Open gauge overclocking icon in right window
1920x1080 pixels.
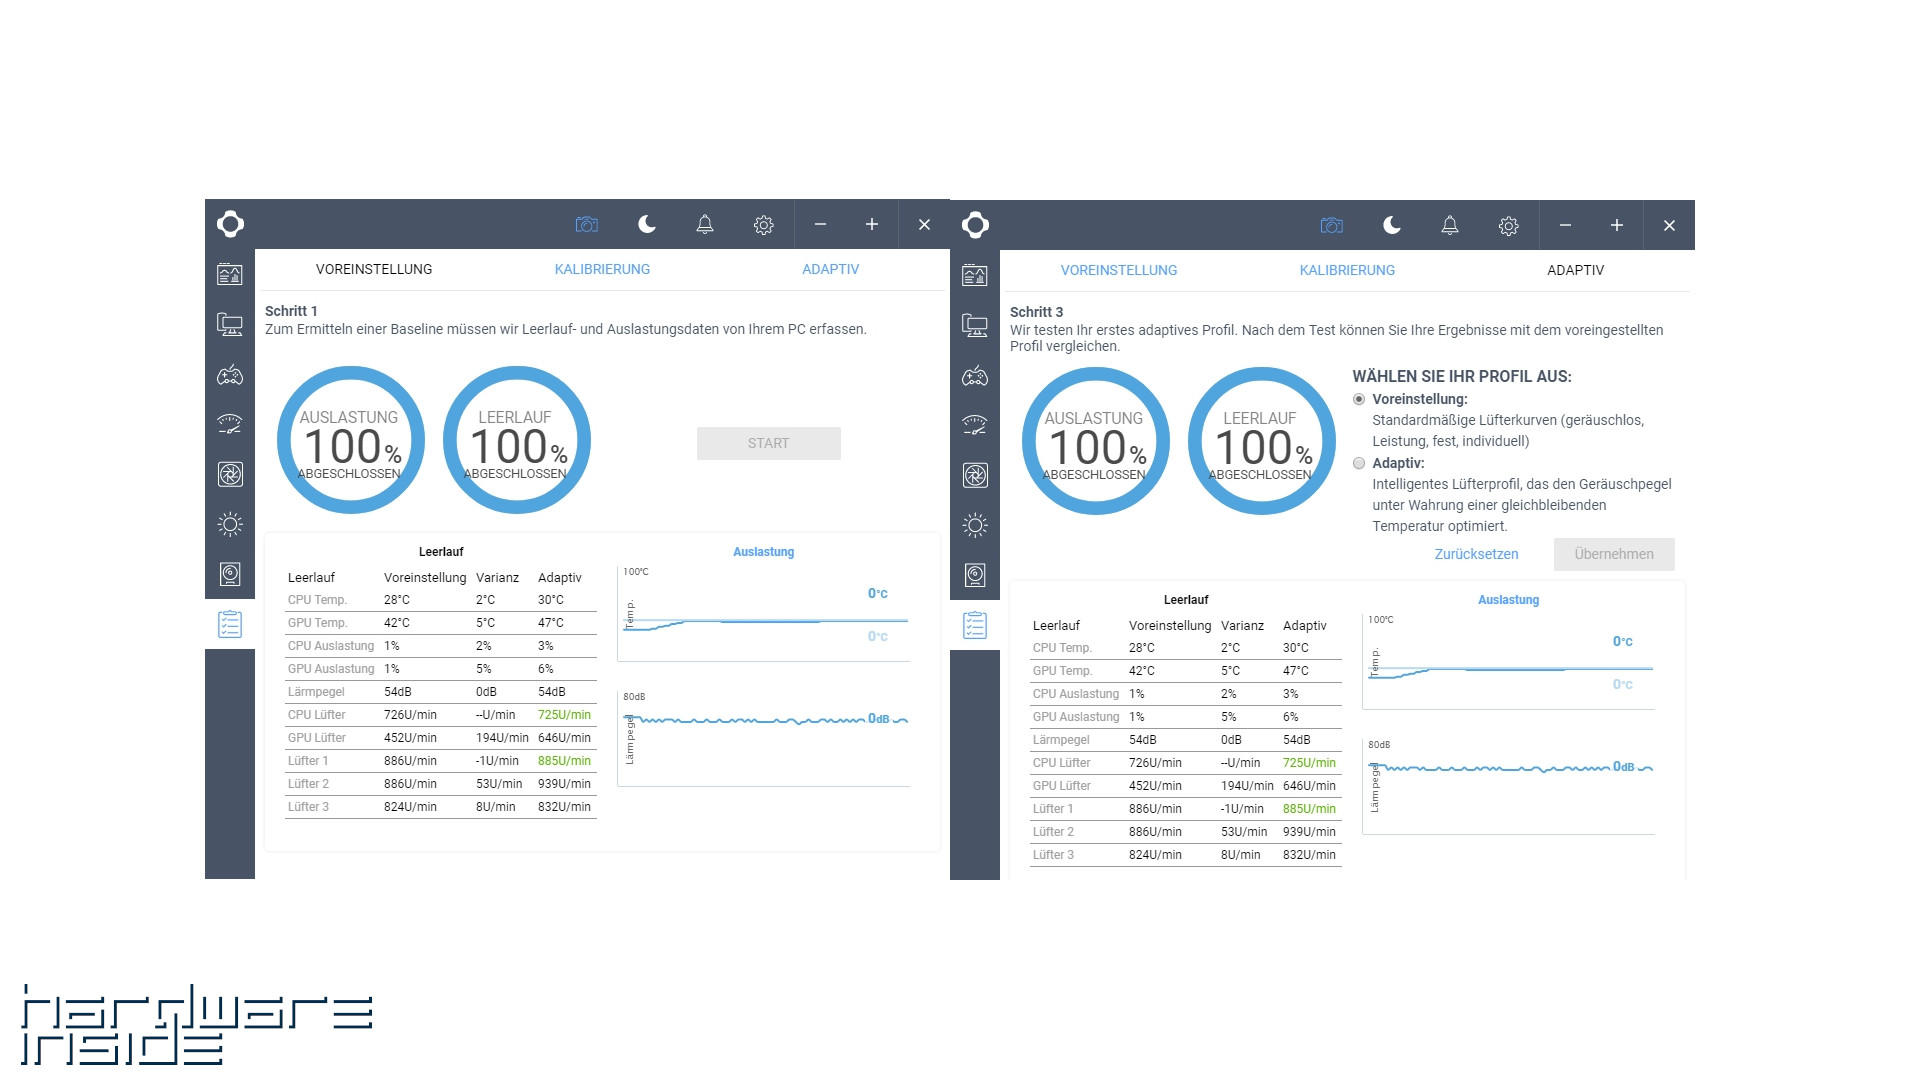point(975,425)
